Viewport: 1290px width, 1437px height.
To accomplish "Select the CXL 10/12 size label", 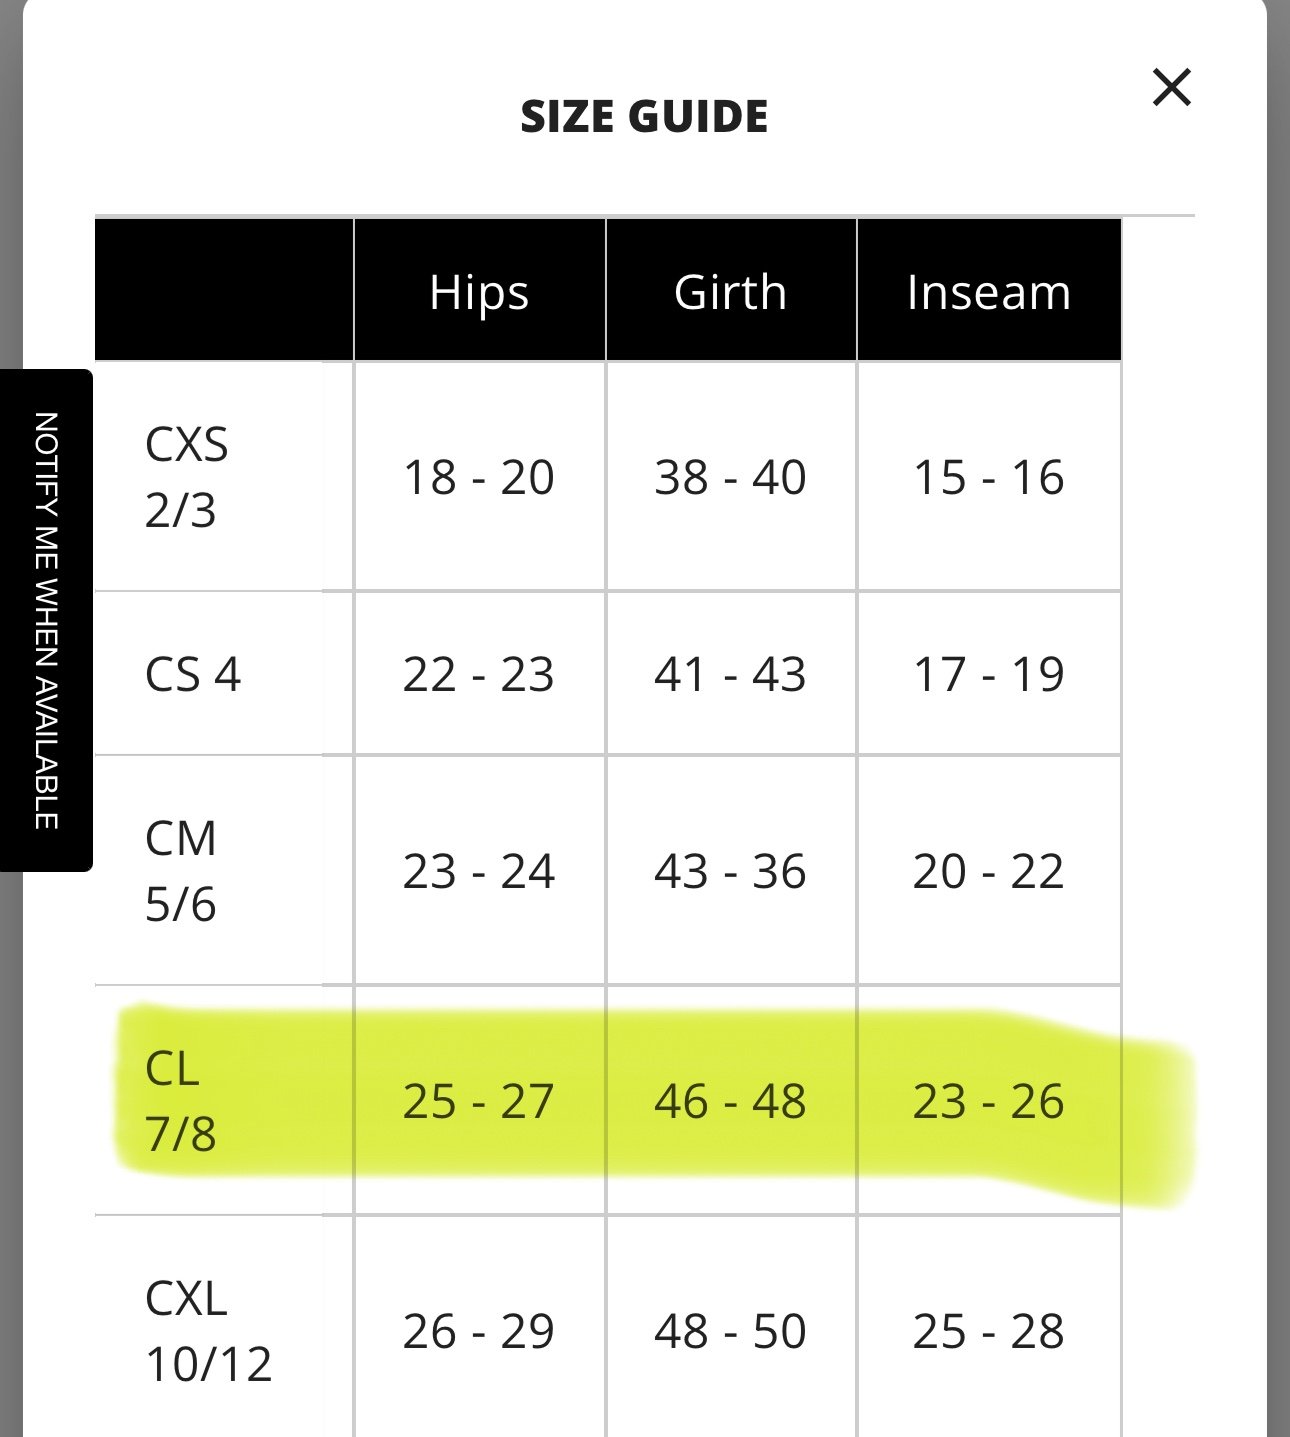I will (208, 1331).
